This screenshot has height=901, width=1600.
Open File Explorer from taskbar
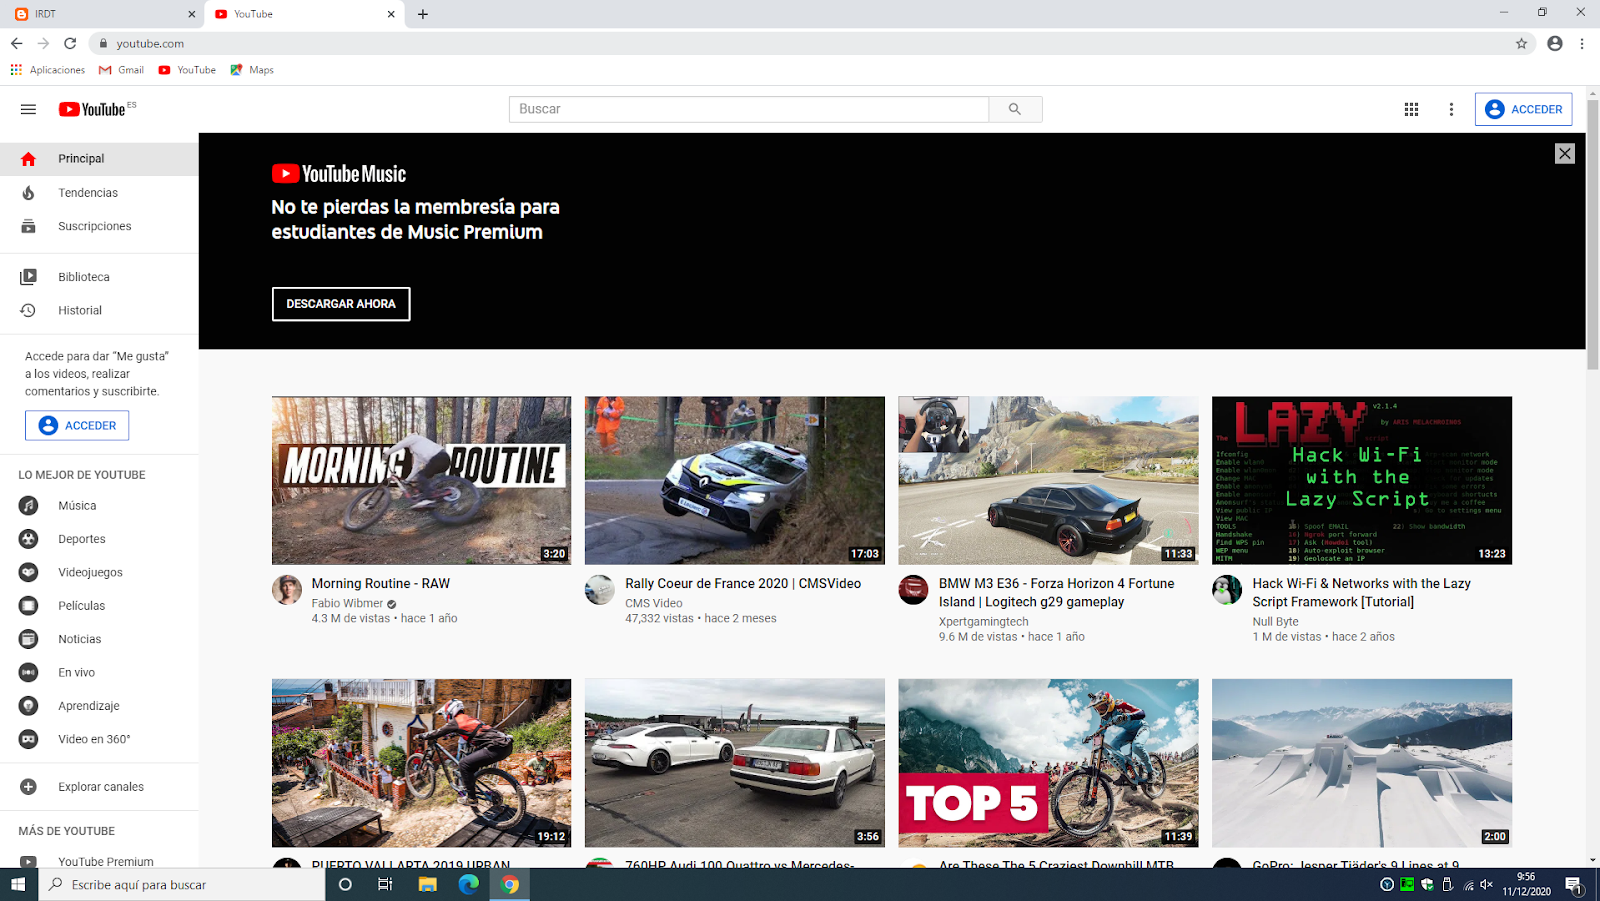coord(427,884)
